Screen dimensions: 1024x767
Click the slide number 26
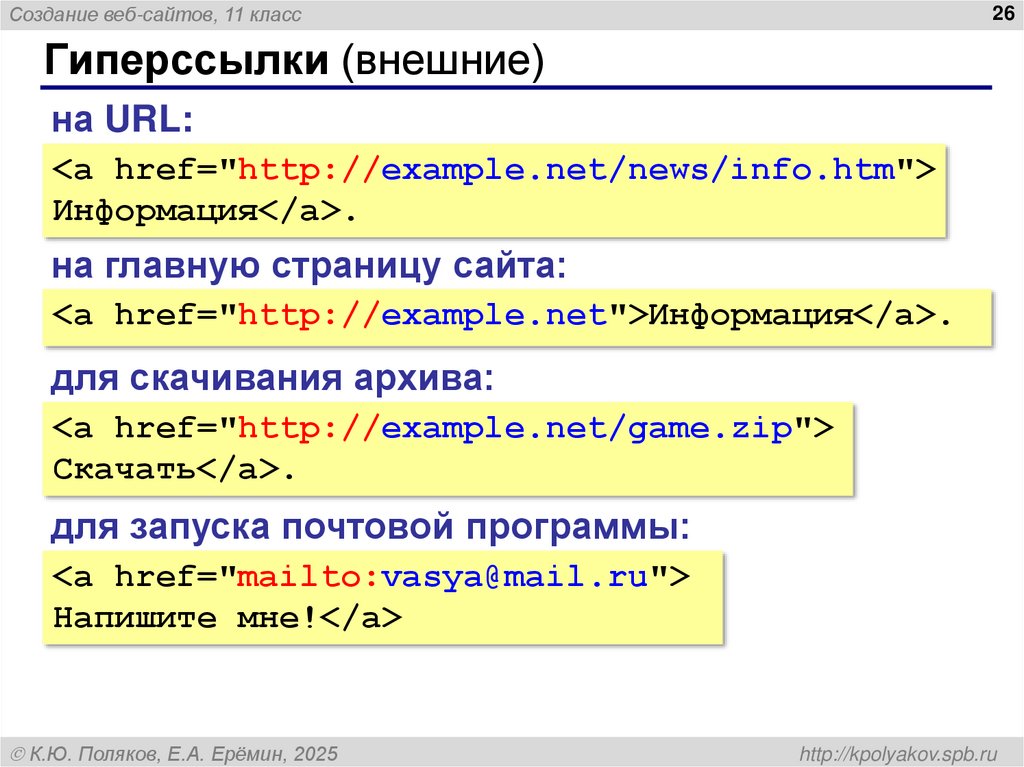pyautogui.click(x=1002, y=13)
